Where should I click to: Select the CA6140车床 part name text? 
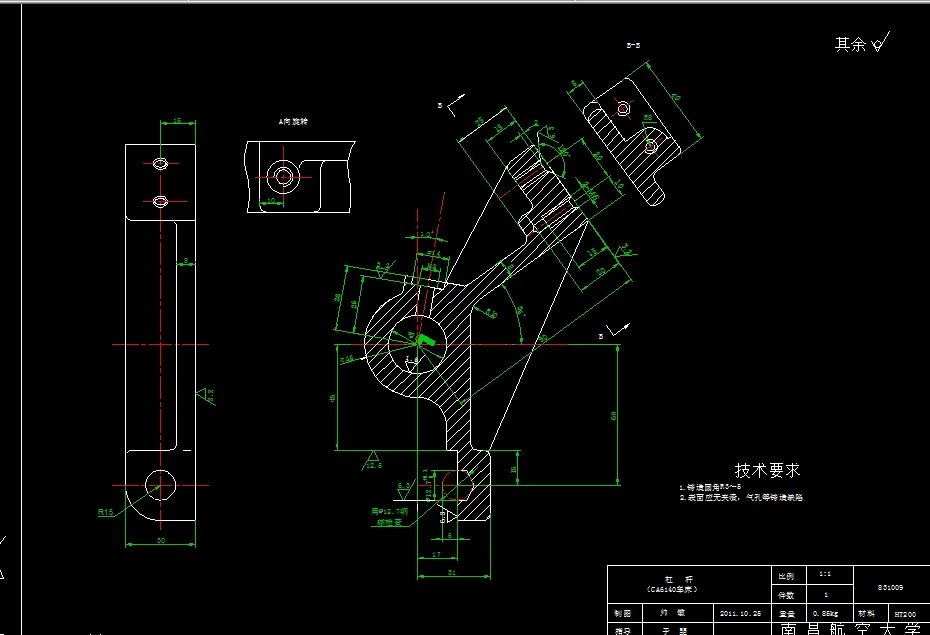click(672, 589)
